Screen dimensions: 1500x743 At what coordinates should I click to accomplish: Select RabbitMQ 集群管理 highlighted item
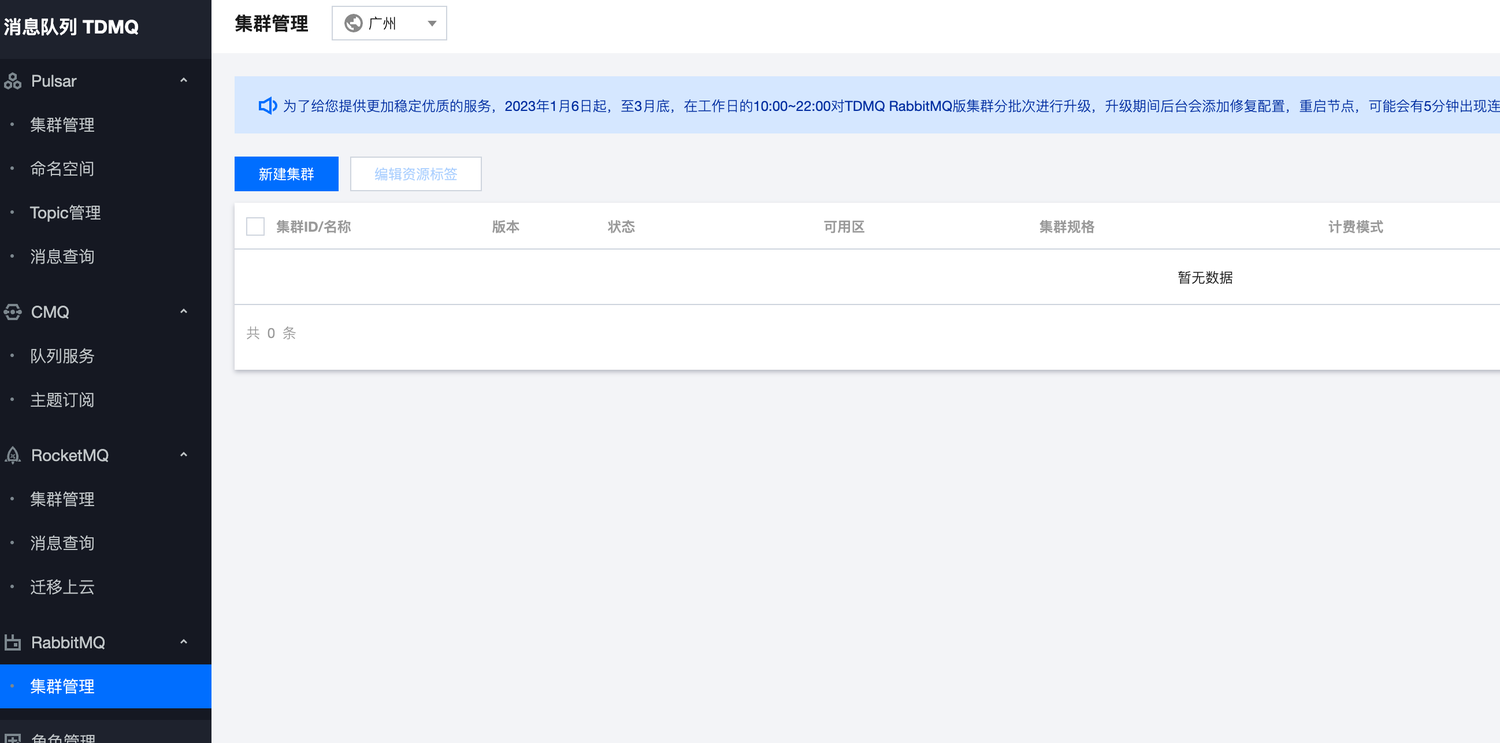105,687
